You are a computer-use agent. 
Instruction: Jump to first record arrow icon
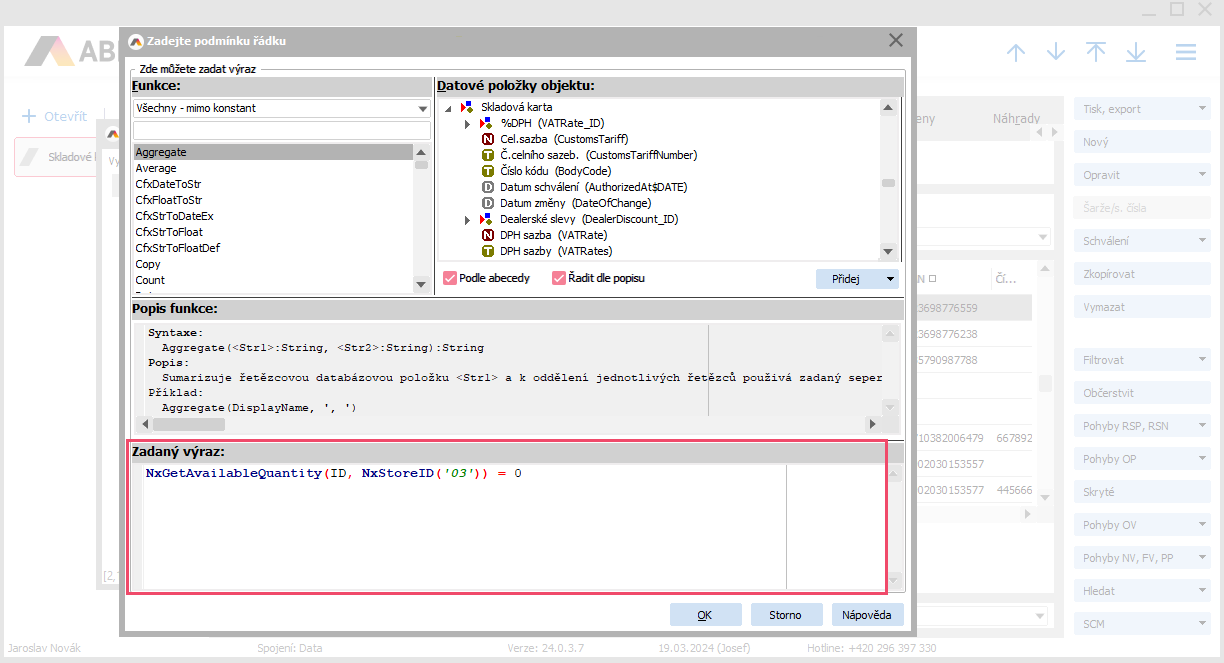pyautogui.click(x=1096, y=52)
